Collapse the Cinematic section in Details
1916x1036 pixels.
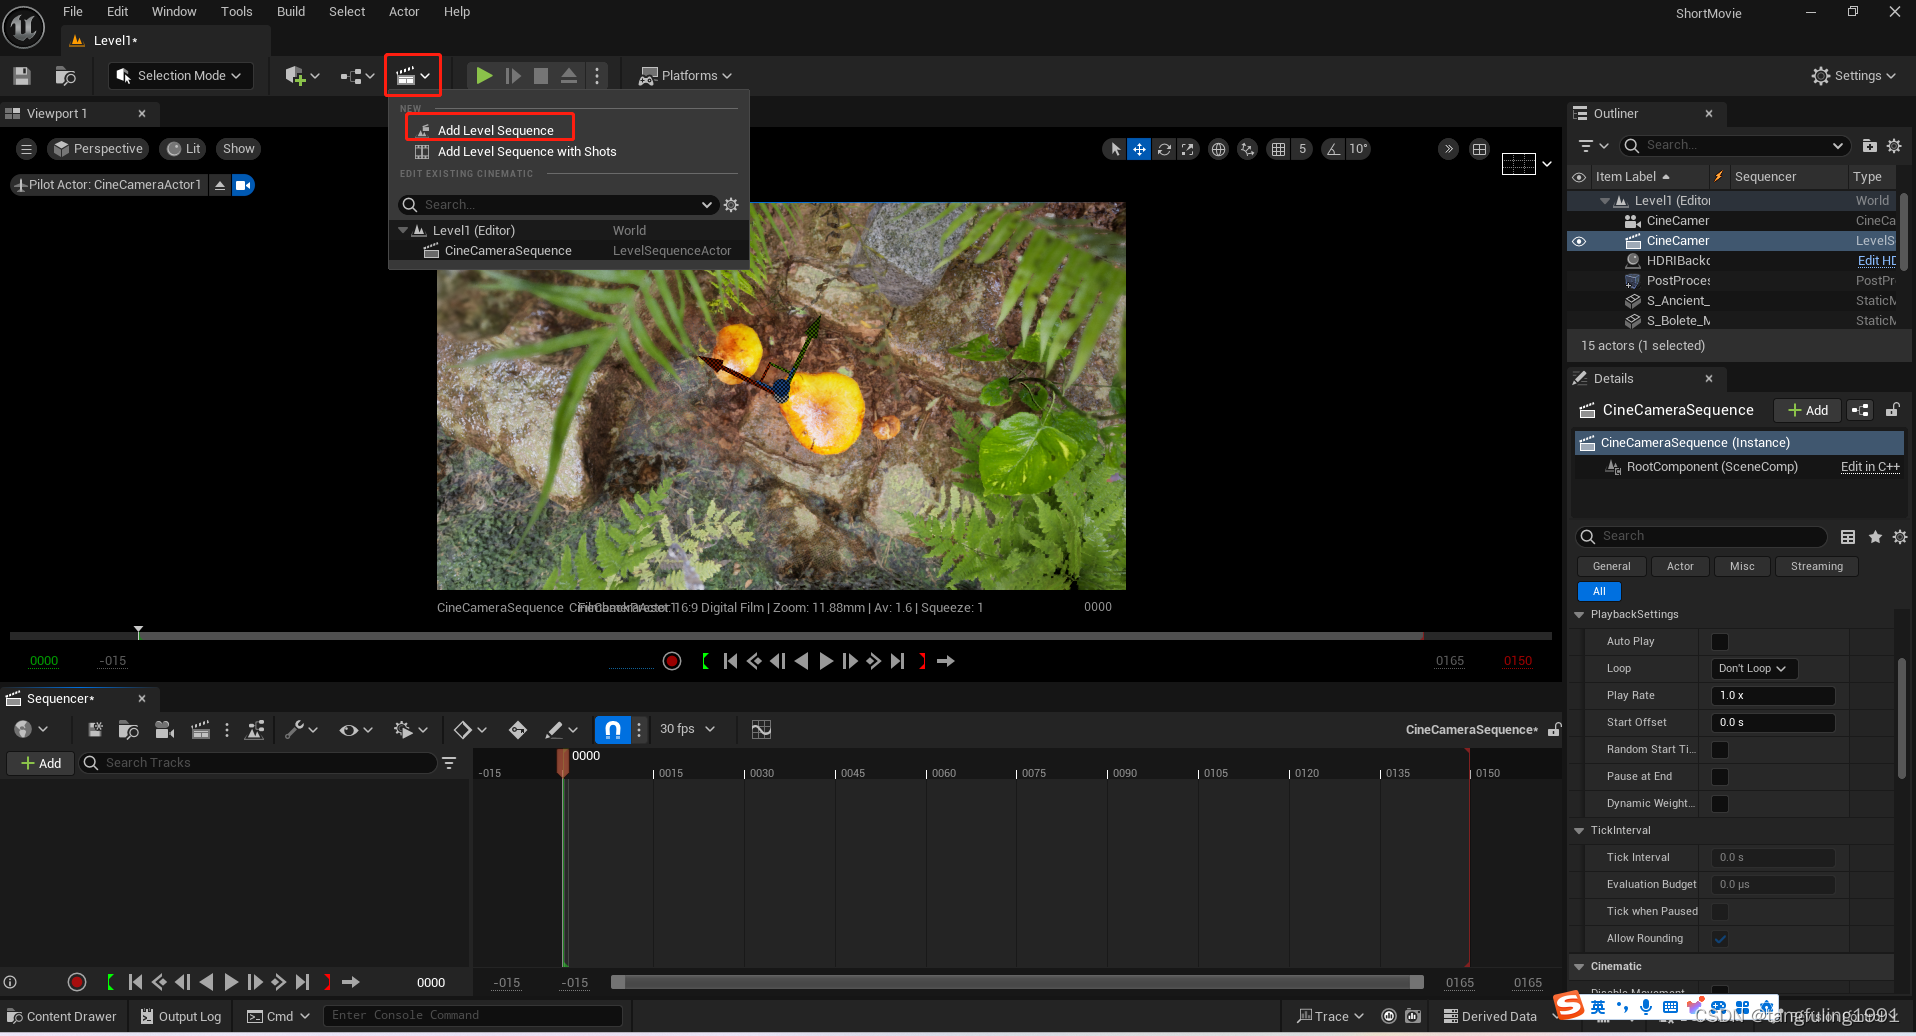[1580, 967]
